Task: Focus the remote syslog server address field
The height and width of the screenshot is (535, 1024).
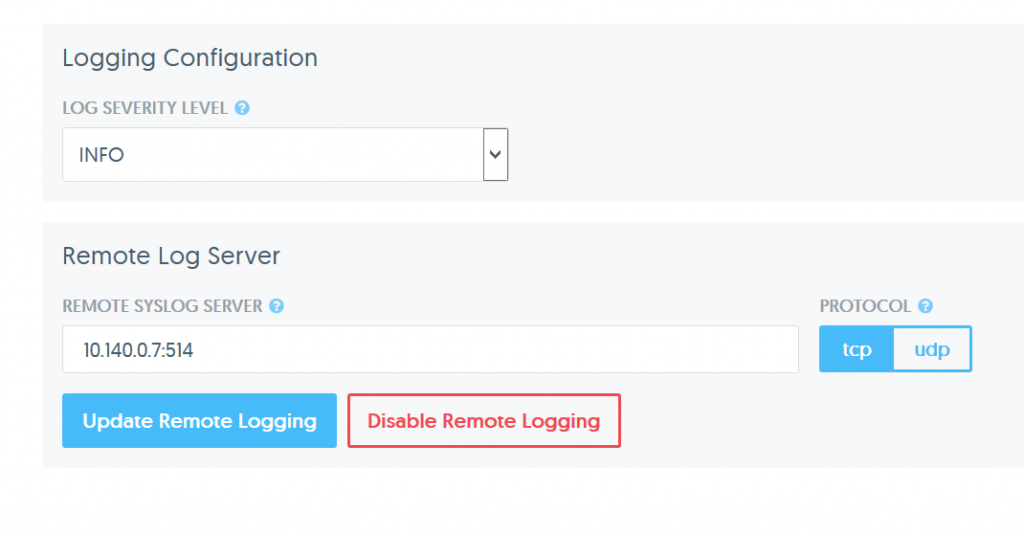Action: pyautogui.click(x=430, y=349)
